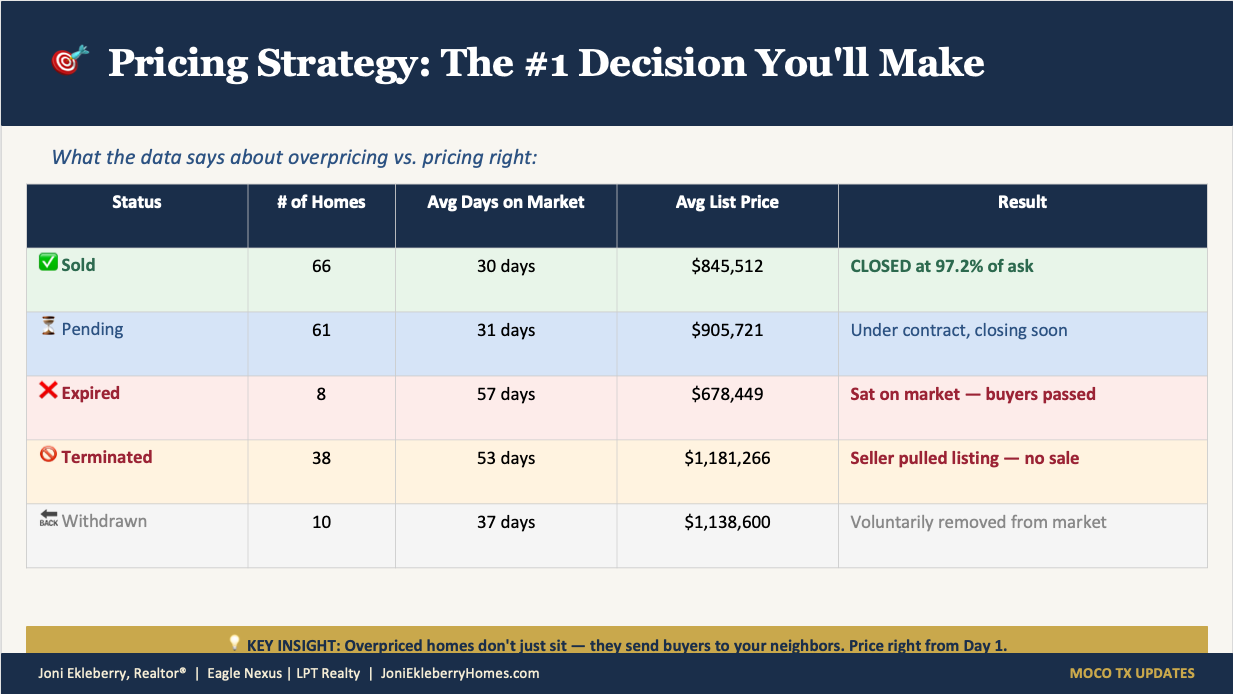This screenshot has height=694, width=1233.
Task: Select the Pending row's 31 days cell
Action: (506, 330)
